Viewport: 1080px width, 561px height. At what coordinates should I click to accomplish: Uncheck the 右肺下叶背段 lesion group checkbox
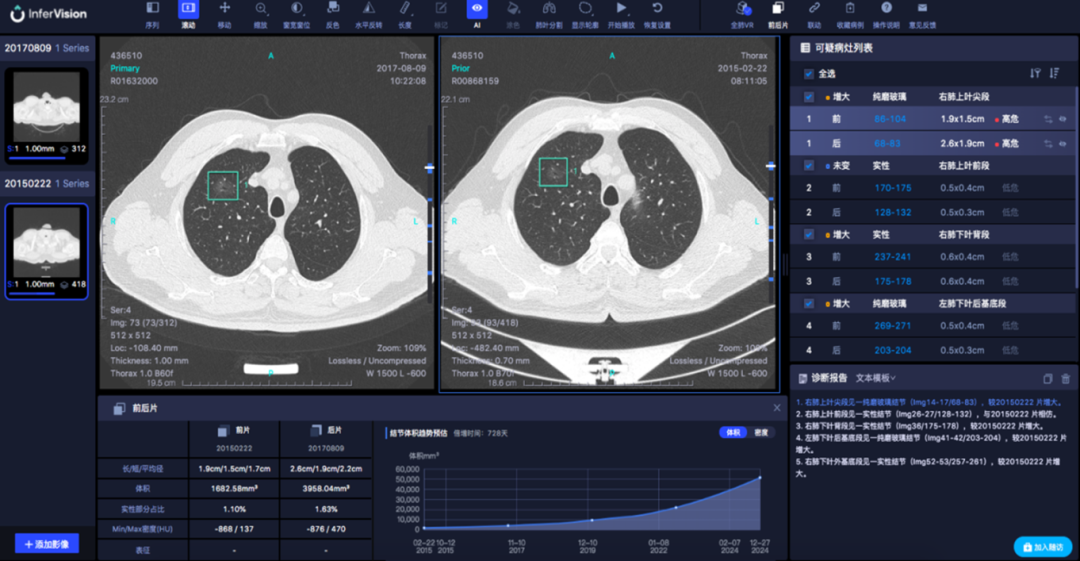pyautogui.click(x=809, y=235)
